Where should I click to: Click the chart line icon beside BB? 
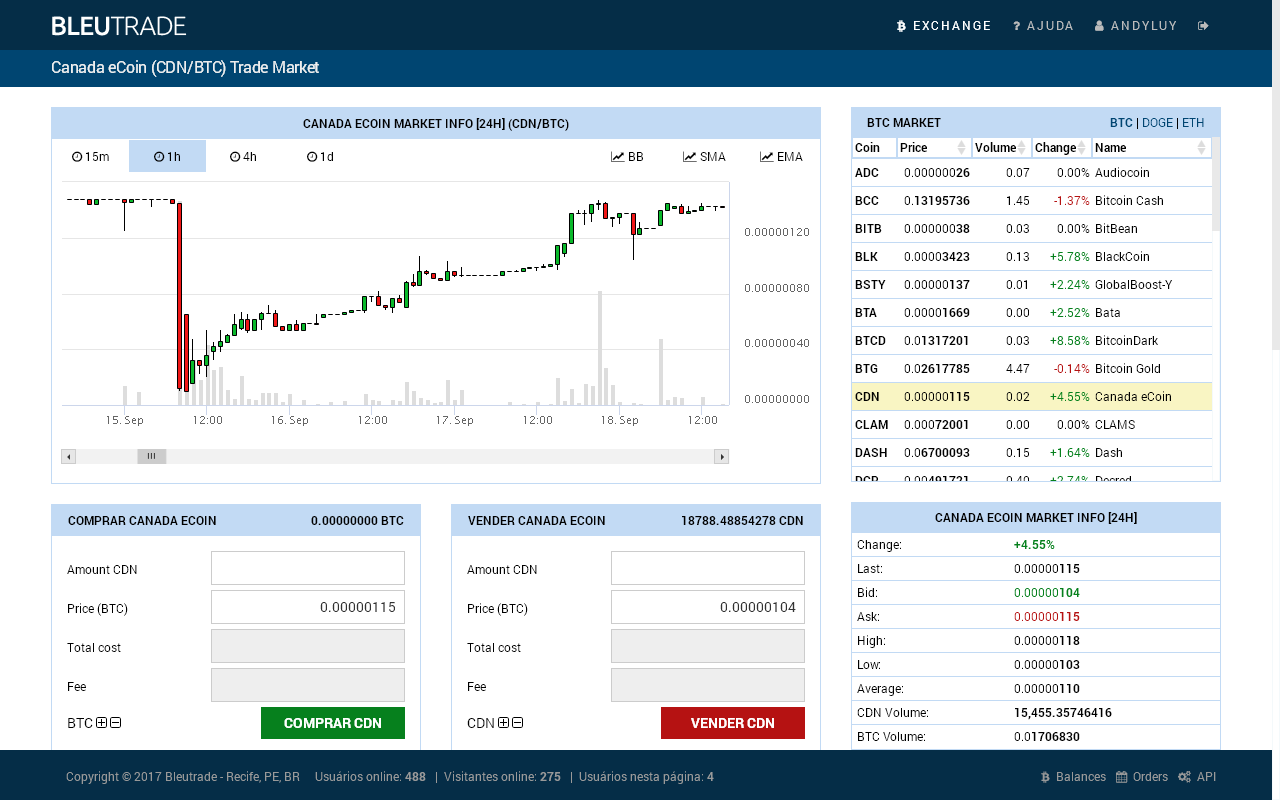pyautogui.click(x=618, y=157)
